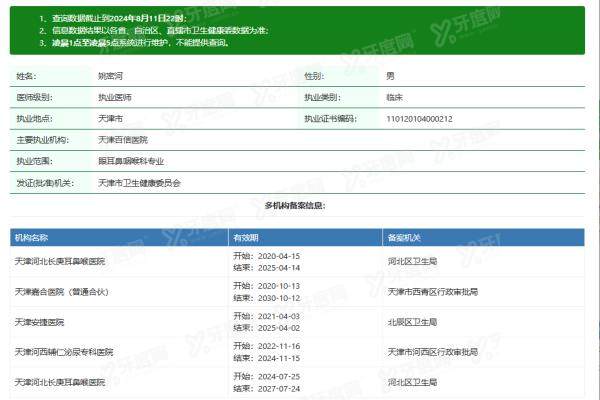Select 天津河北长庚耳鼻喉医院 in the 2020-04-15 row

(60, 261)
